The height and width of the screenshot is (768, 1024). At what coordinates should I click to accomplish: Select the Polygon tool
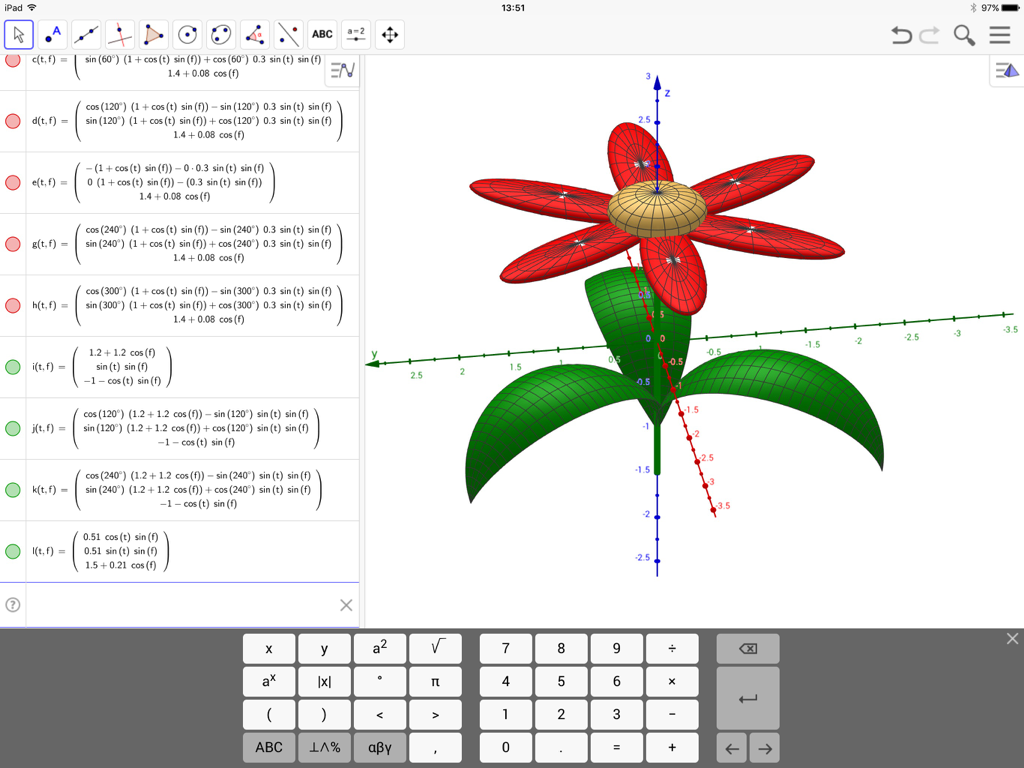[154, 34]
